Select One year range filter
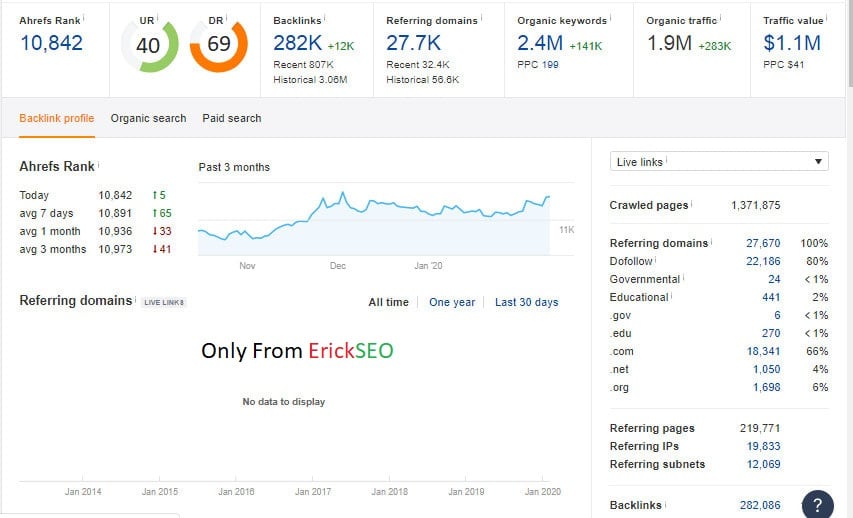Screen dimensions: 853x518 pos(452,302)
